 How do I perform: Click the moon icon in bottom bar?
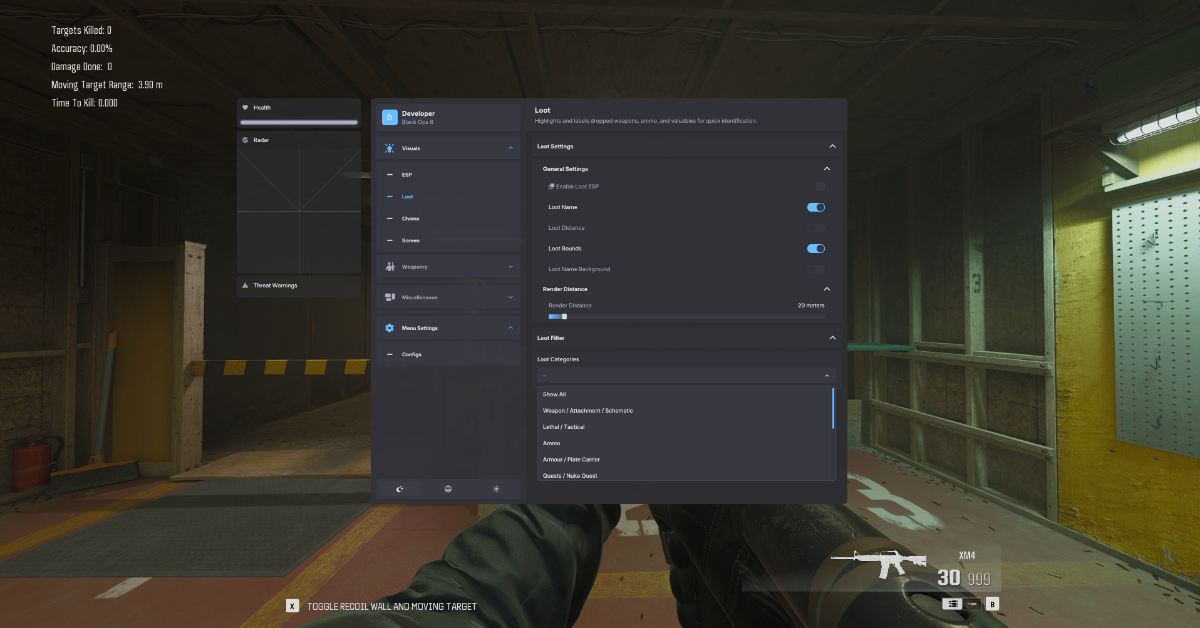[400, 489]
